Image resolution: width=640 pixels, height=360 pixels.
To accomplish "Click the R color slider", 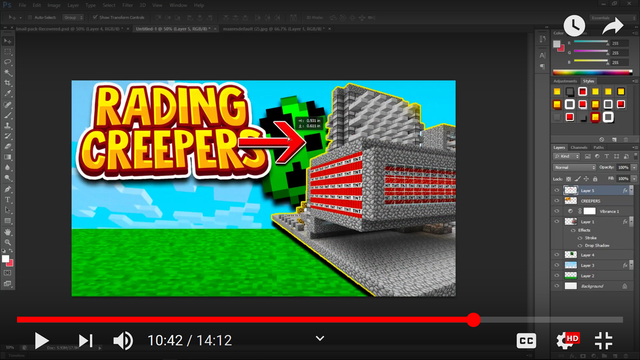I will (591, 42).
